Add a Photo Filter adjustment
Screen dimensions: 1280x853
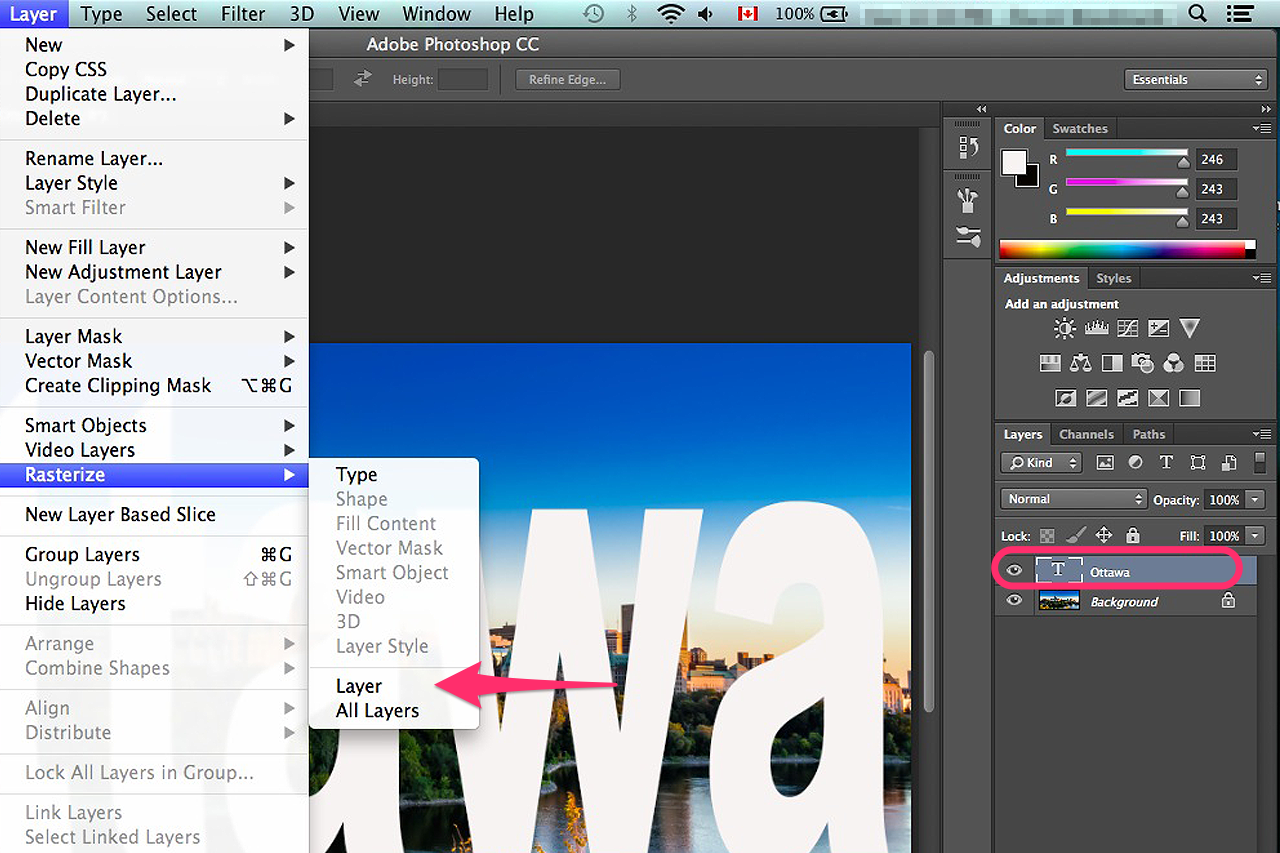(1143, 363)
